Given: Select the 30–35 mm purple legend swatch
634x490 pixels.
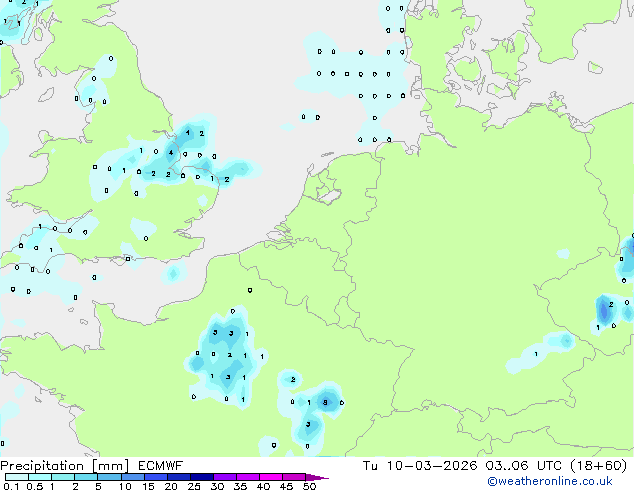Looking at the screenshot, I should (x=225, y=477).
